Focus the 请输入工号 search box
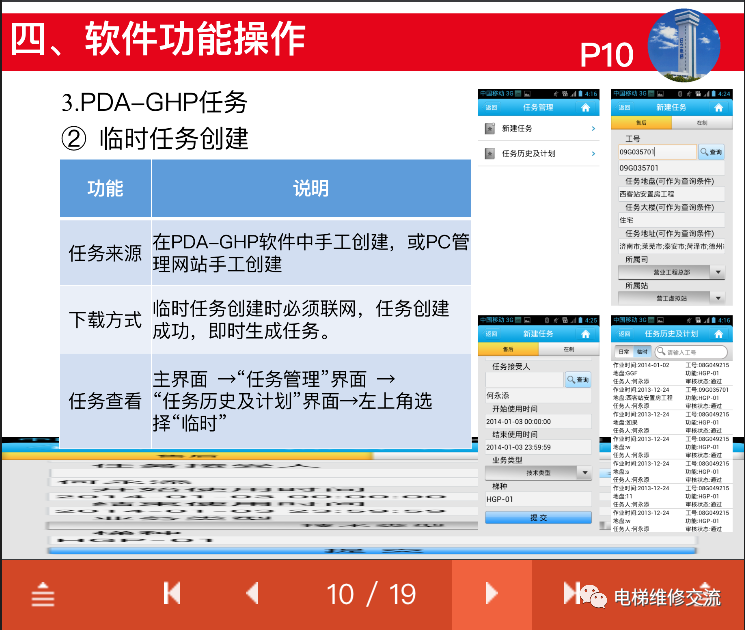The width and height of the screenshot is (745, 630). tap(691, 352)
